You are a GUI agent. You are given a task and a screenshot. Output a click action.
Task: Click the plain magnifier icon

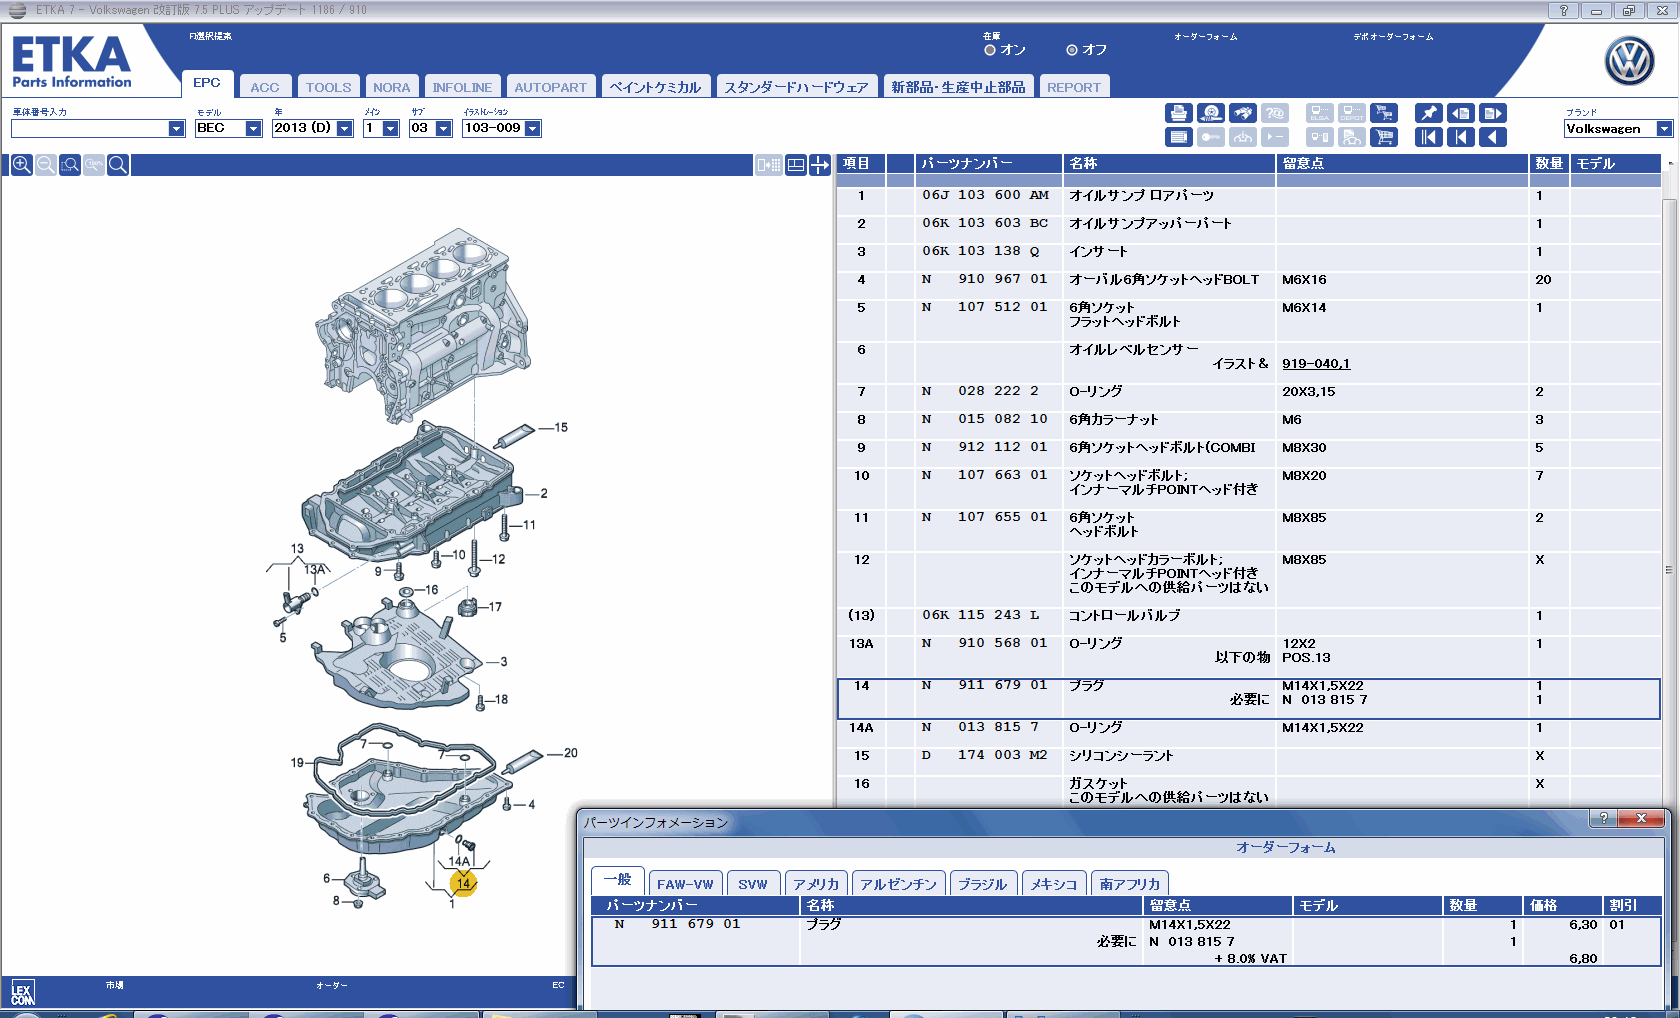pos(118,165)
